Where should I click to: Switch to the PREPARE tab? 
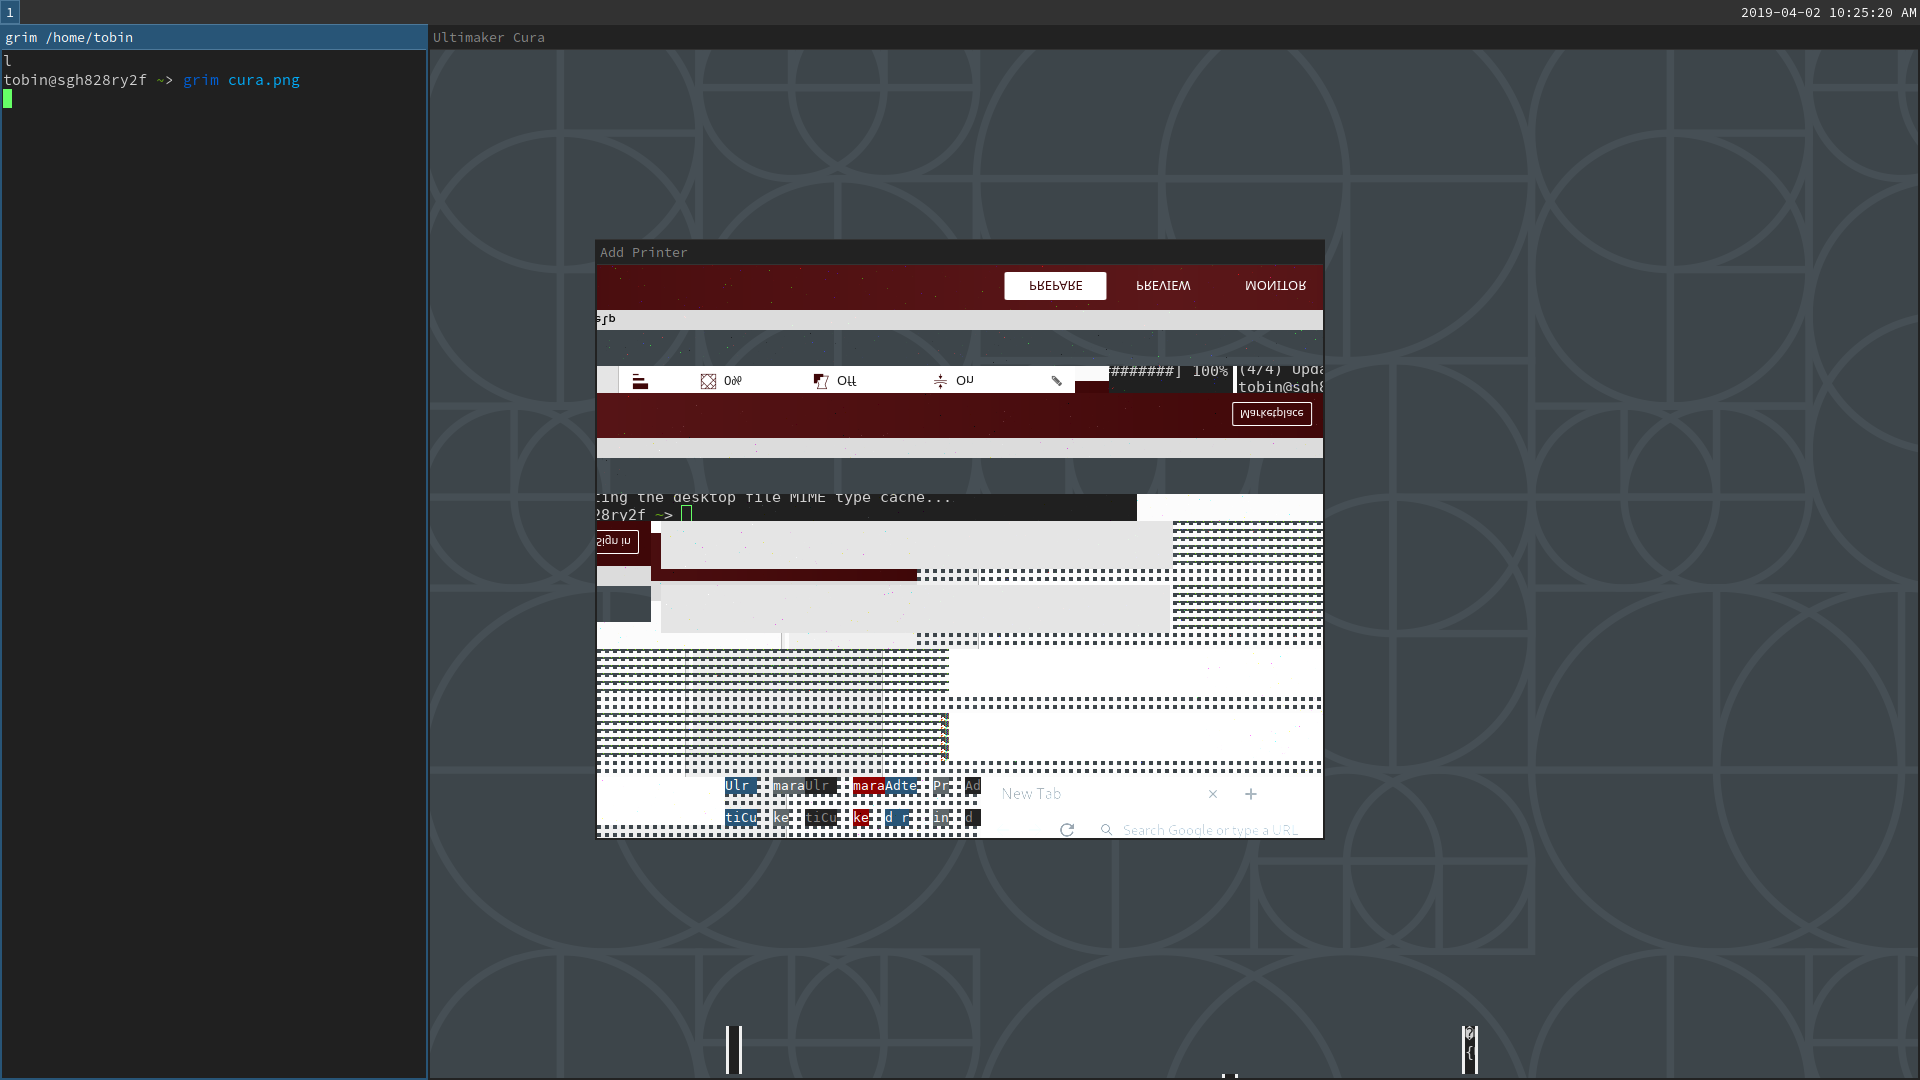pos(1055,286)
